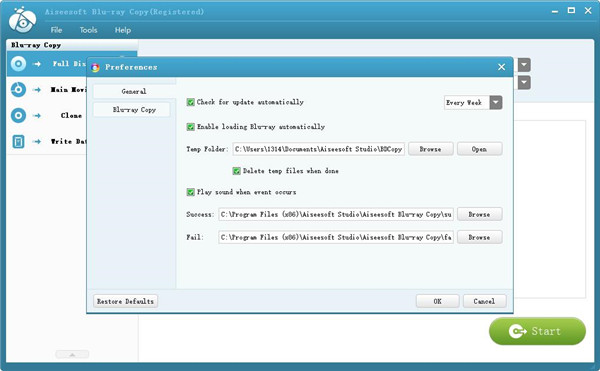Click Browse for Fail sound file
The image size is (600, 371).
479,237
